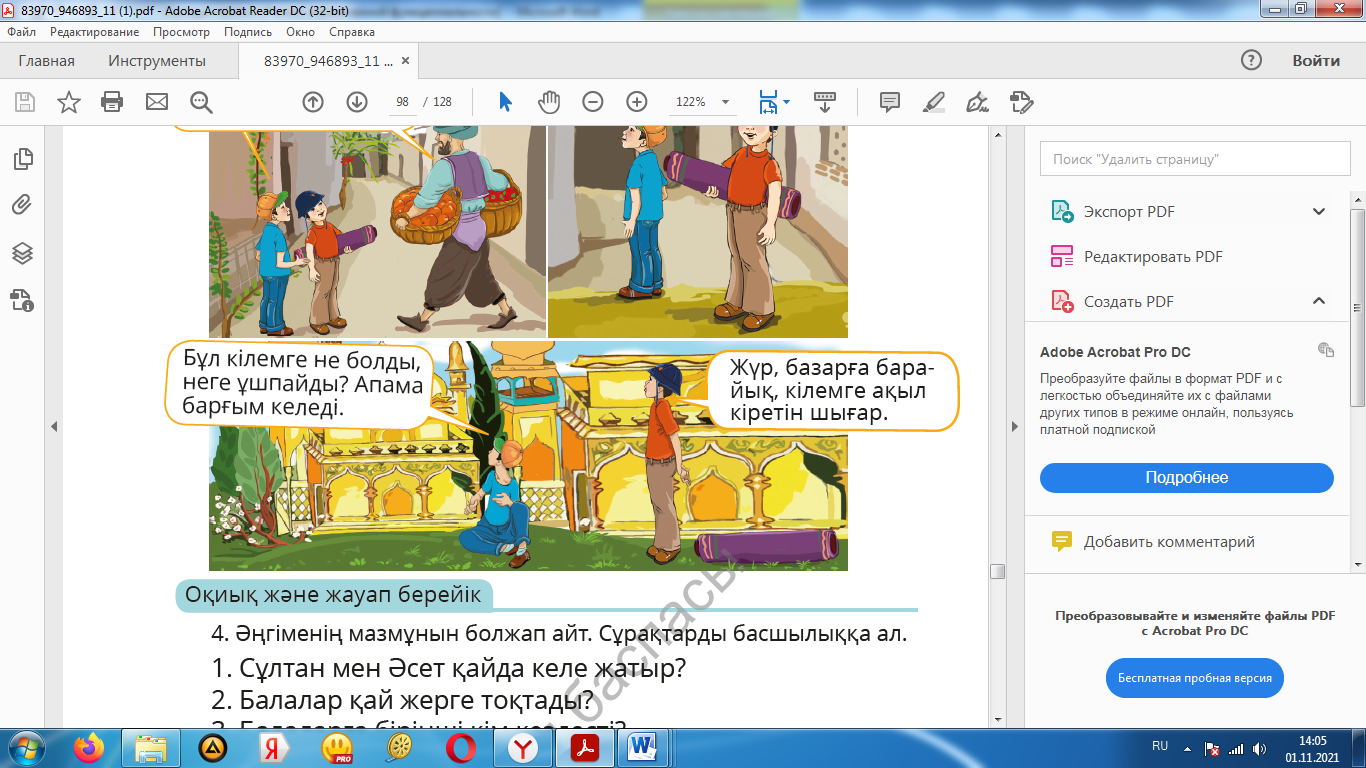This screenshot has height=768, width=1366.
Task: Collapse the Создать PDF section
Action: pyautogui.click(x=1318, y=301)
